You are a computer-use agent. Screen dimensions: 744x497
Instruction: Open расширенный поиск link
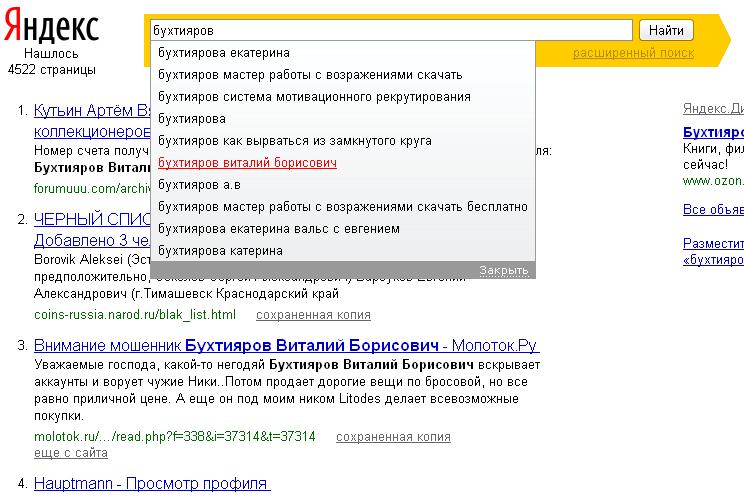point(633,53)
